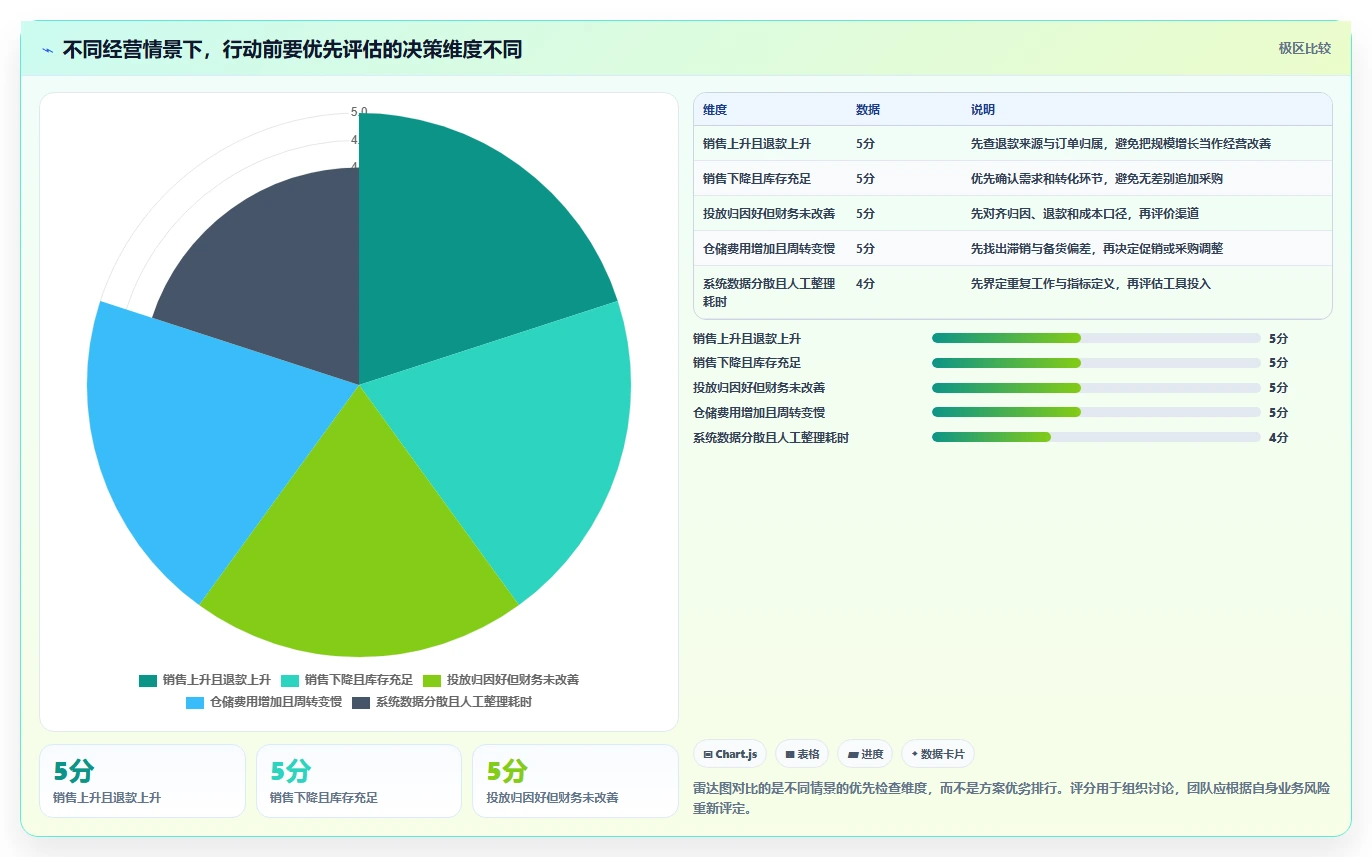1372x857 pixels.
Task: Open the 5分 card for 销售下降且库存充足
Action: tap(359, 781)
